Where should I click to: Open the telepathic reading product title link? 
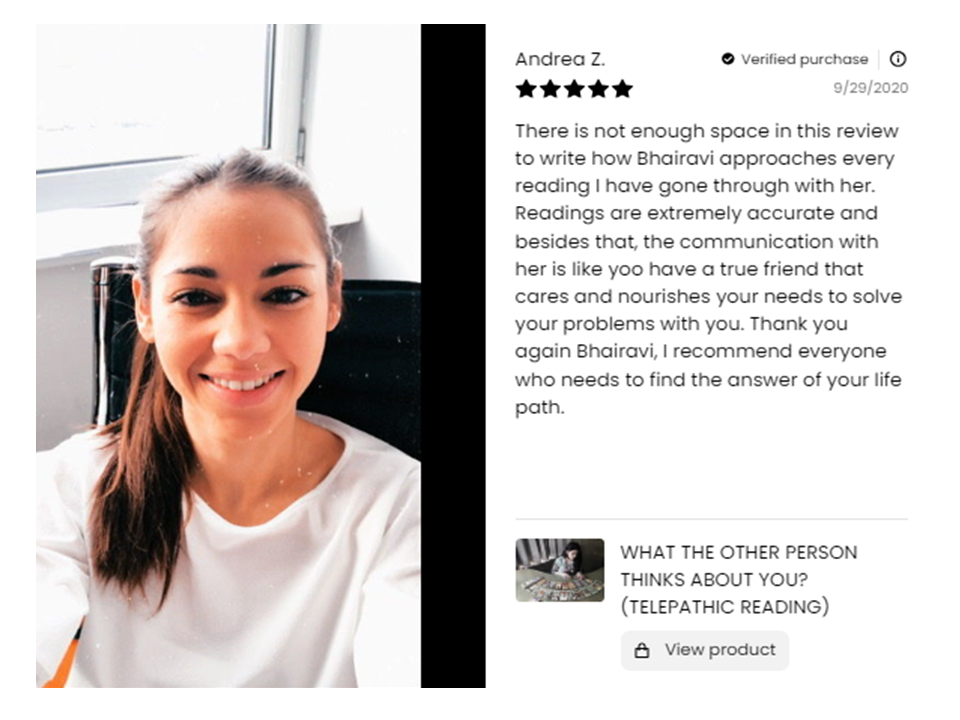[738, 579]
